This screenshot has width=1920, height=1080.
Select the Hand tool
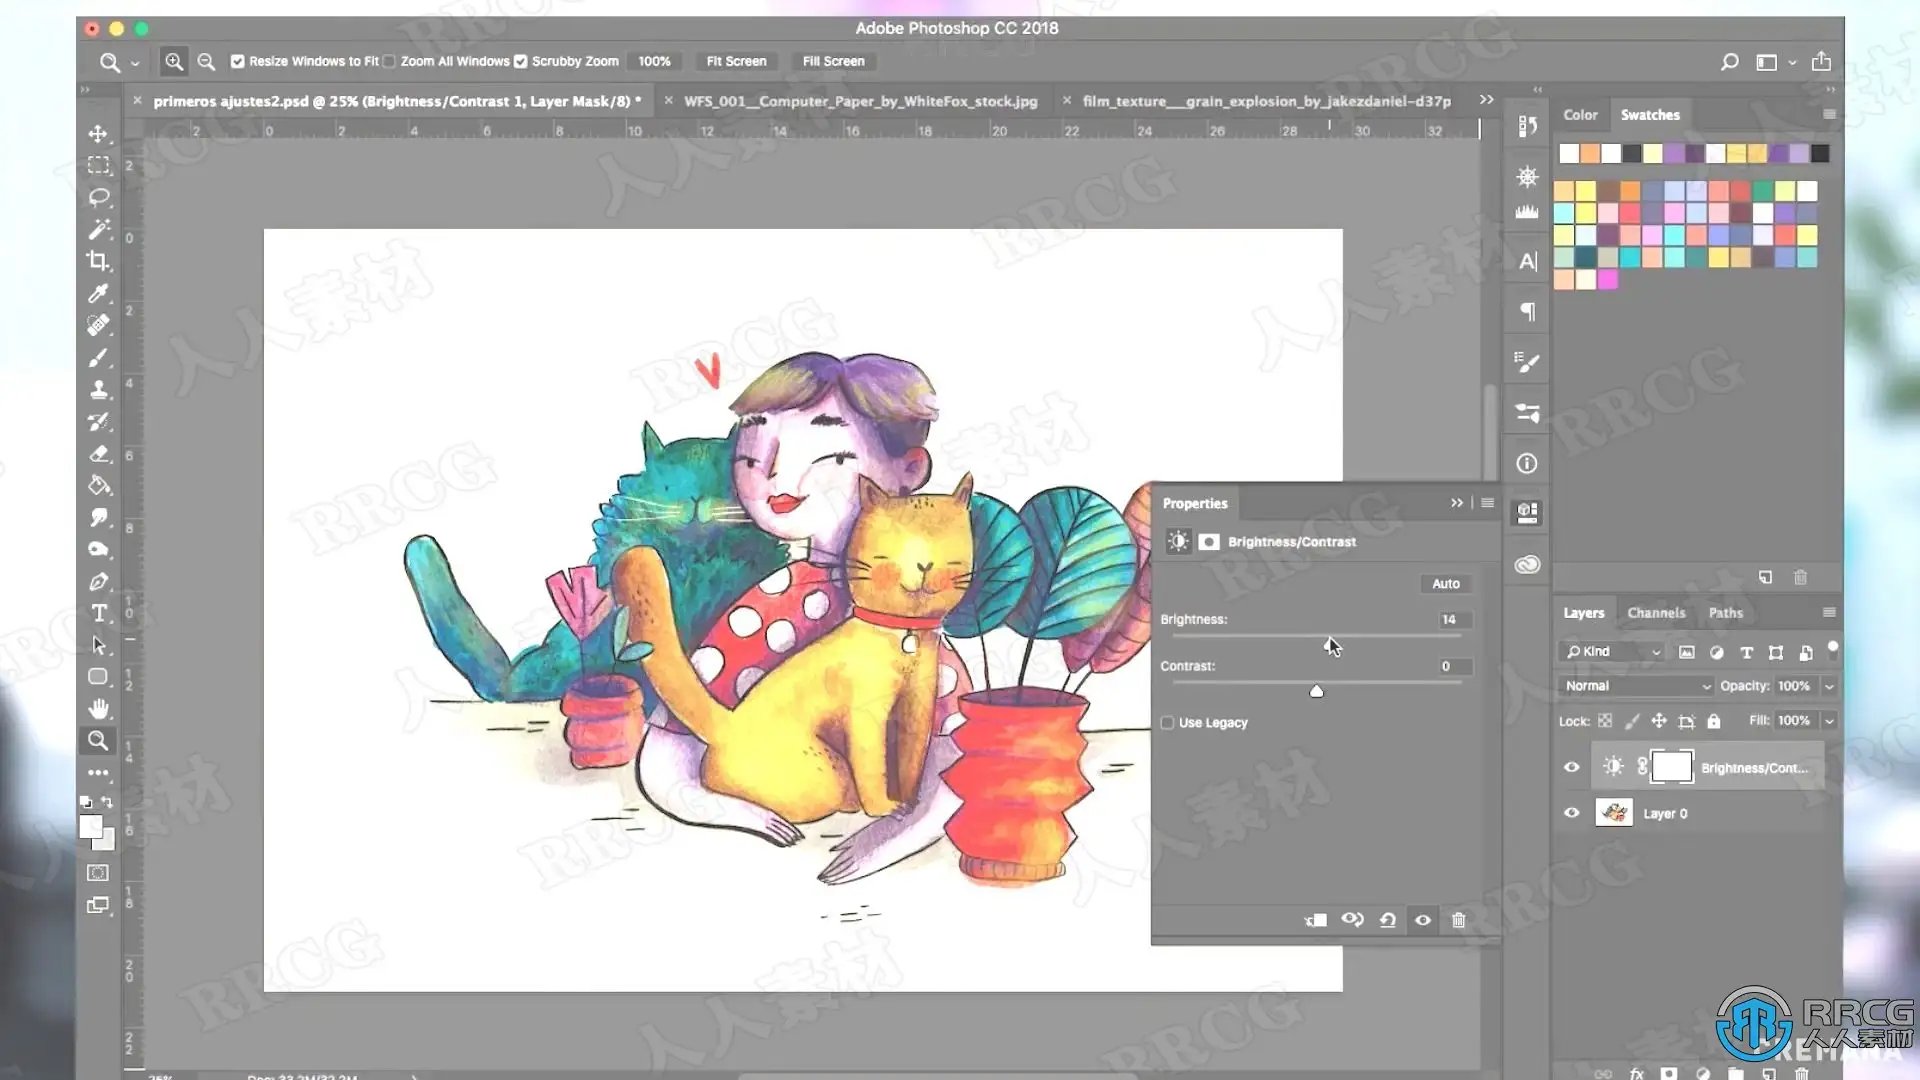(98, 709)
